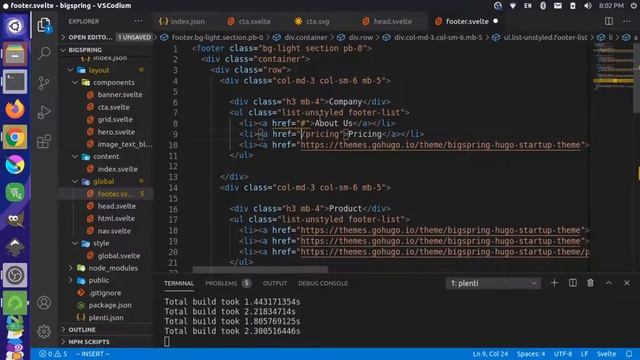Open the notifications bell in status bar

coord(629,354)
